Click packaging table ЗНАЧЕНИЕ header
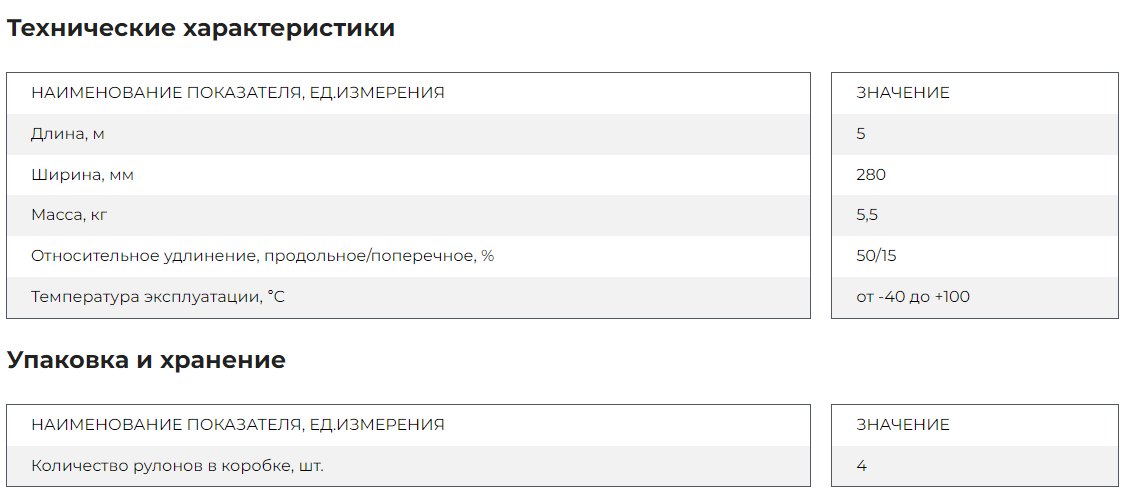Viewport: 1129px width, 489px height. (903, 425)
